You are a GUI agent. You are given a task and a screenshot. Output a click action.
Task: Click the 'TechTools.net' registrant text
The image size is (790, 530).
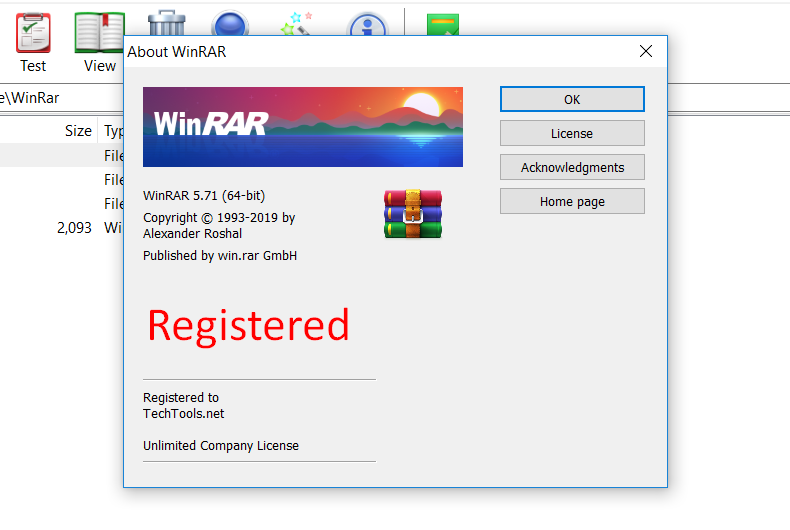183,414
